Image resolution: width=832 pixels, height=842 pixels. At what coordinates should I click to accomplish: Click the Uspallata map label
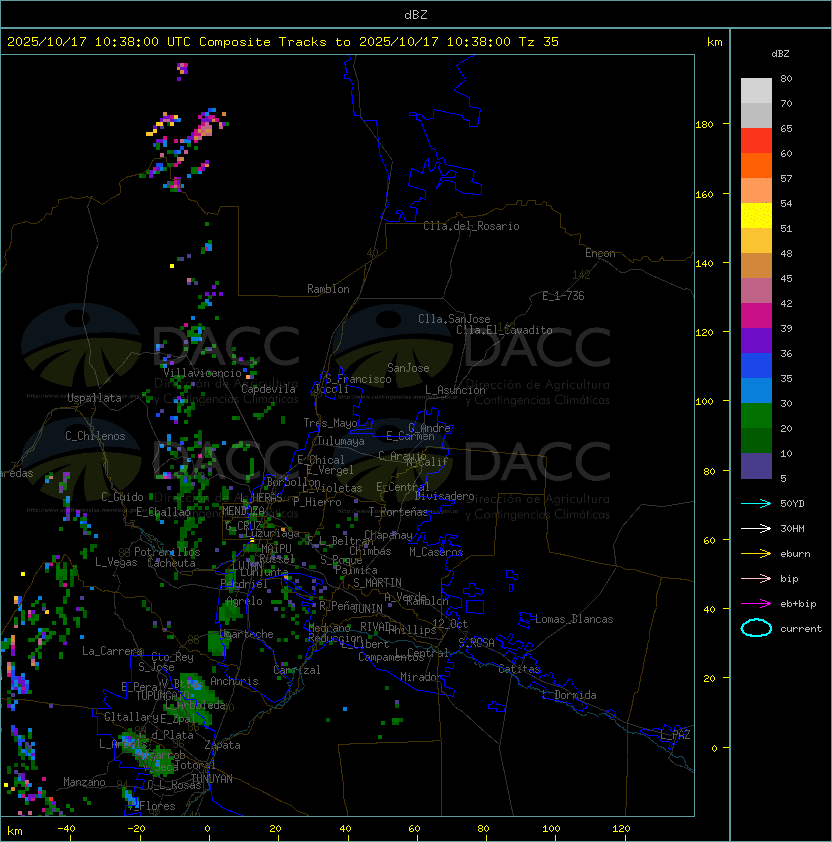[x=94, y=398]
